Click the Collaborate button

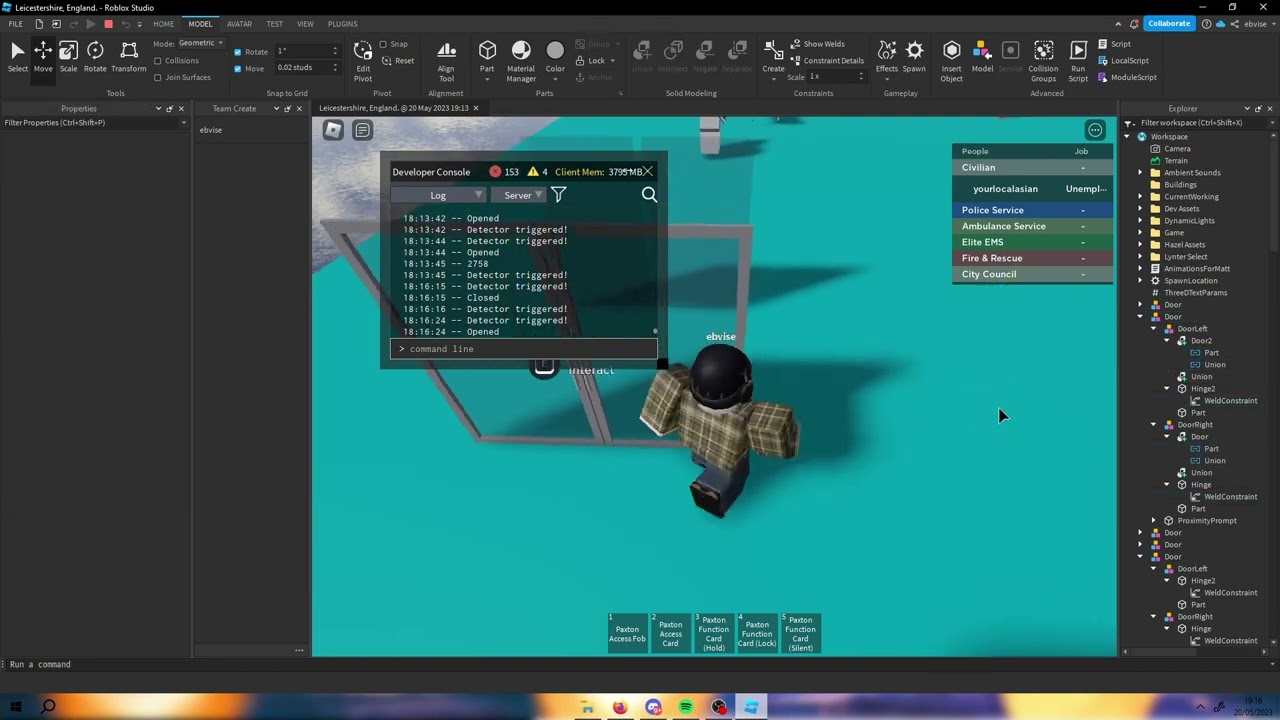(1169, 24)
